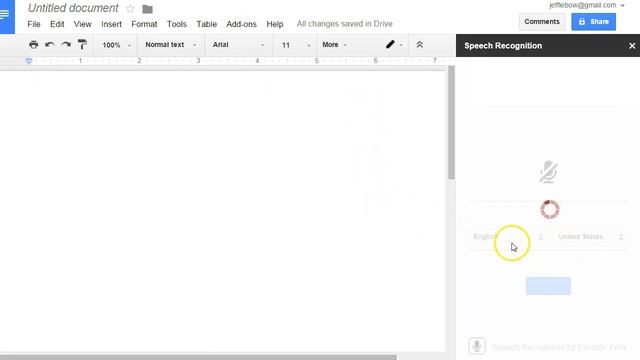
Task: Expand the More toolbar options
Action: [x=334, y=44]
